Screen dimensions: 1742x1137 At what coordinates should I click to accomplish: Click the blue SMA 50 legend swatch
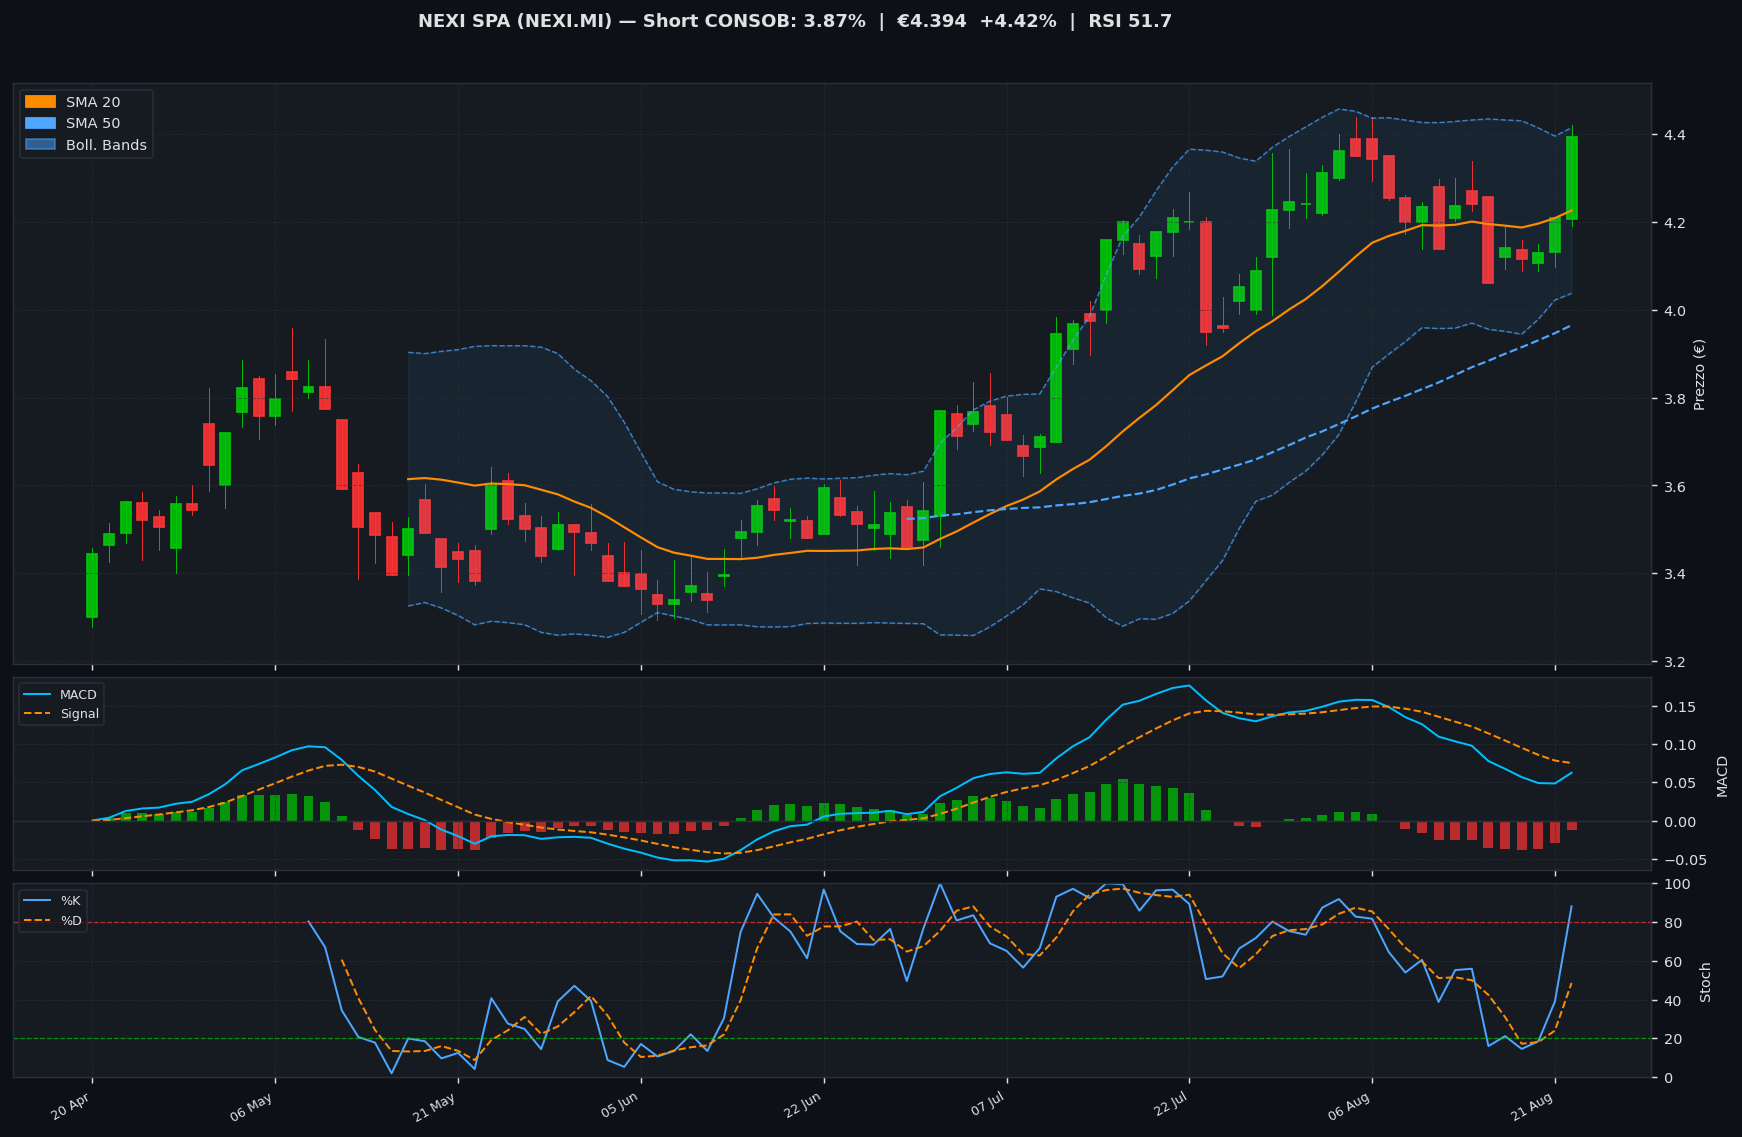[x=40, y=124]
